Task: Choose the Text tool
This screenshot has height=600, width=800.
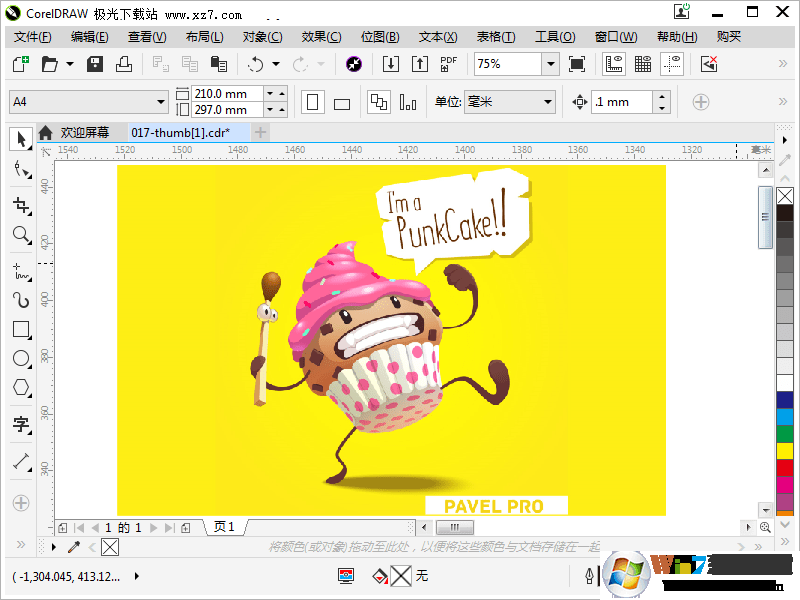Action: (x=20, y=424)
